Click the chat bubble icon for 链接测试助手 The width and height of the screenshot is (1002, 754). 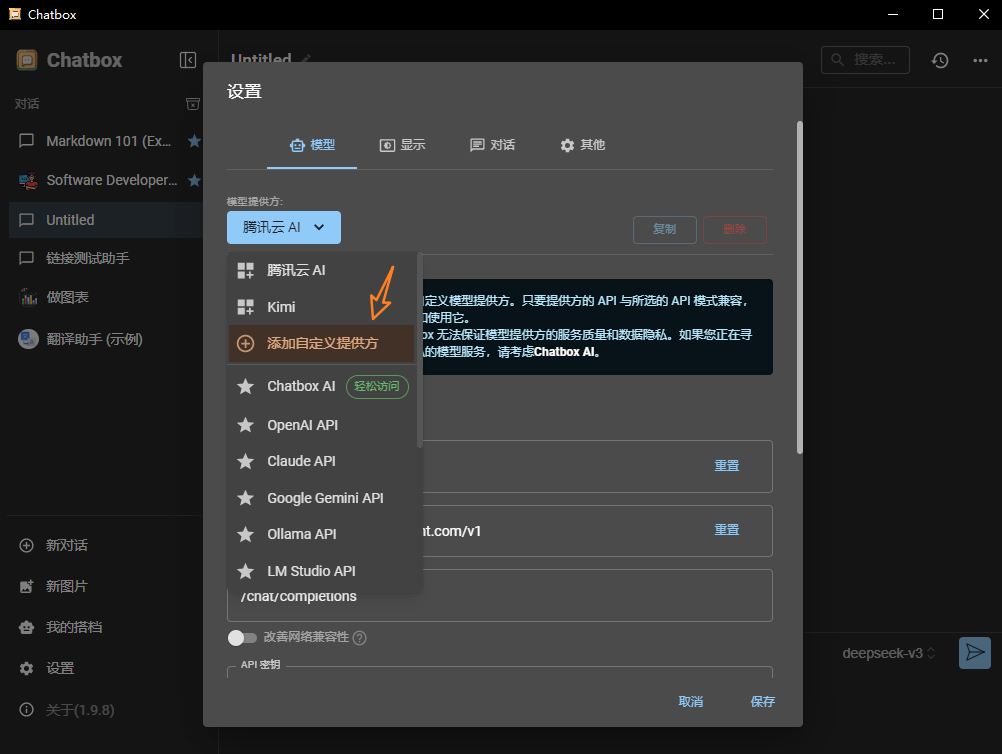26,258
